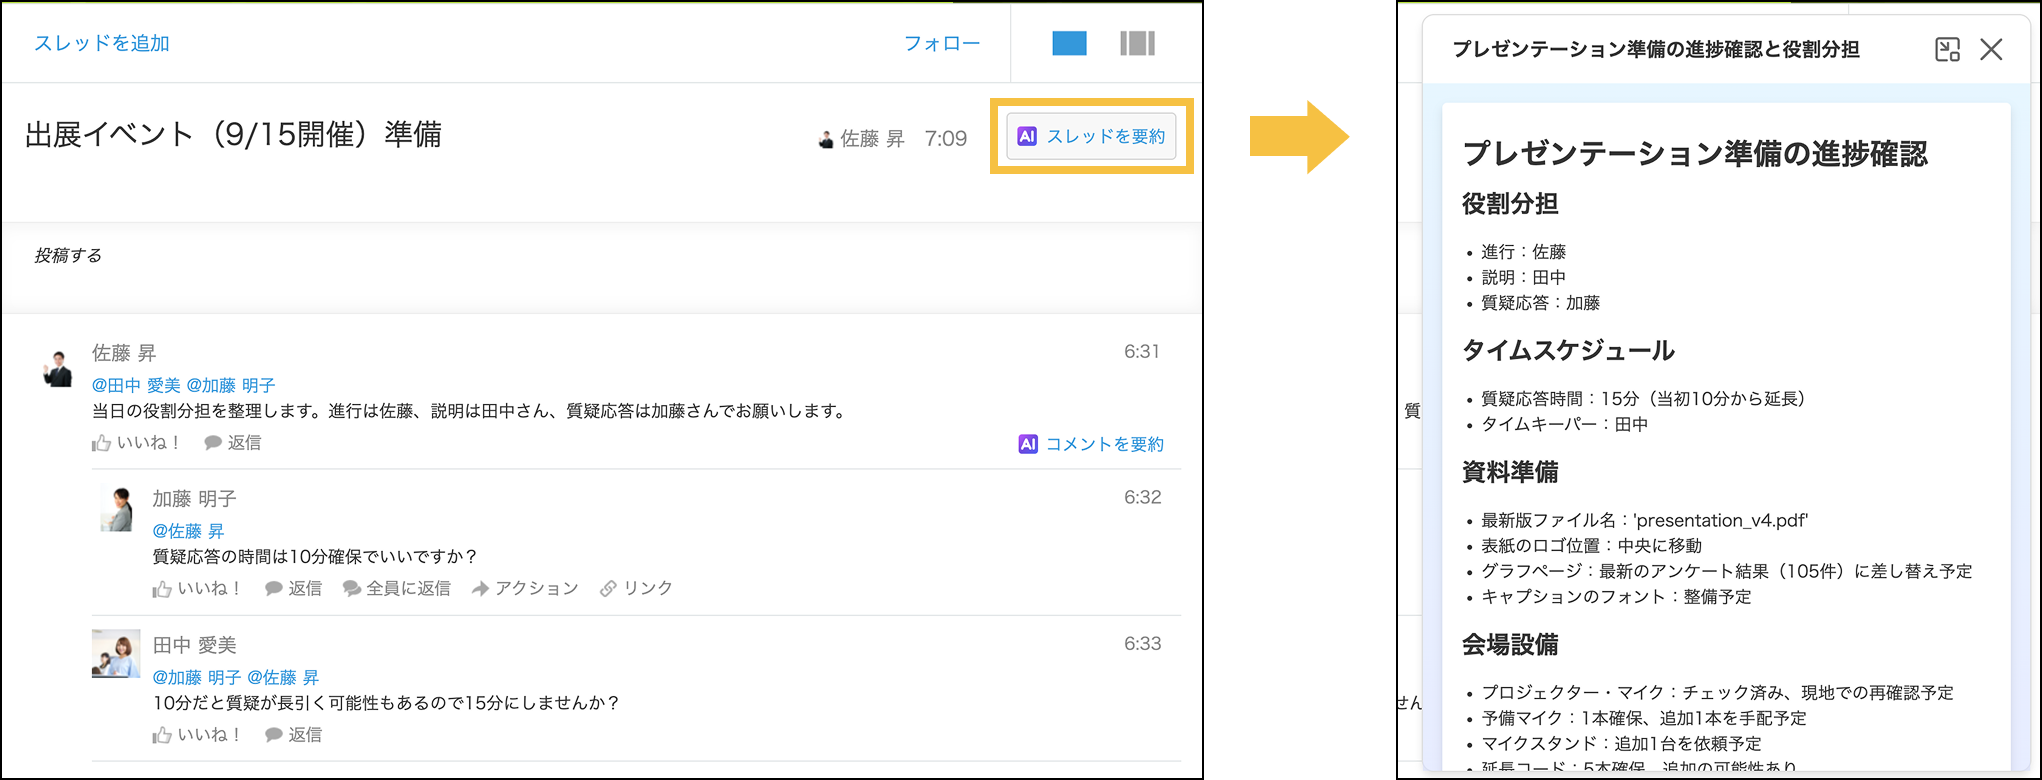This screenshot has height=780, width=2042.
Task: Click the @田中 愛美 mention in 佐藤's comment
Action: click(136, 386)
